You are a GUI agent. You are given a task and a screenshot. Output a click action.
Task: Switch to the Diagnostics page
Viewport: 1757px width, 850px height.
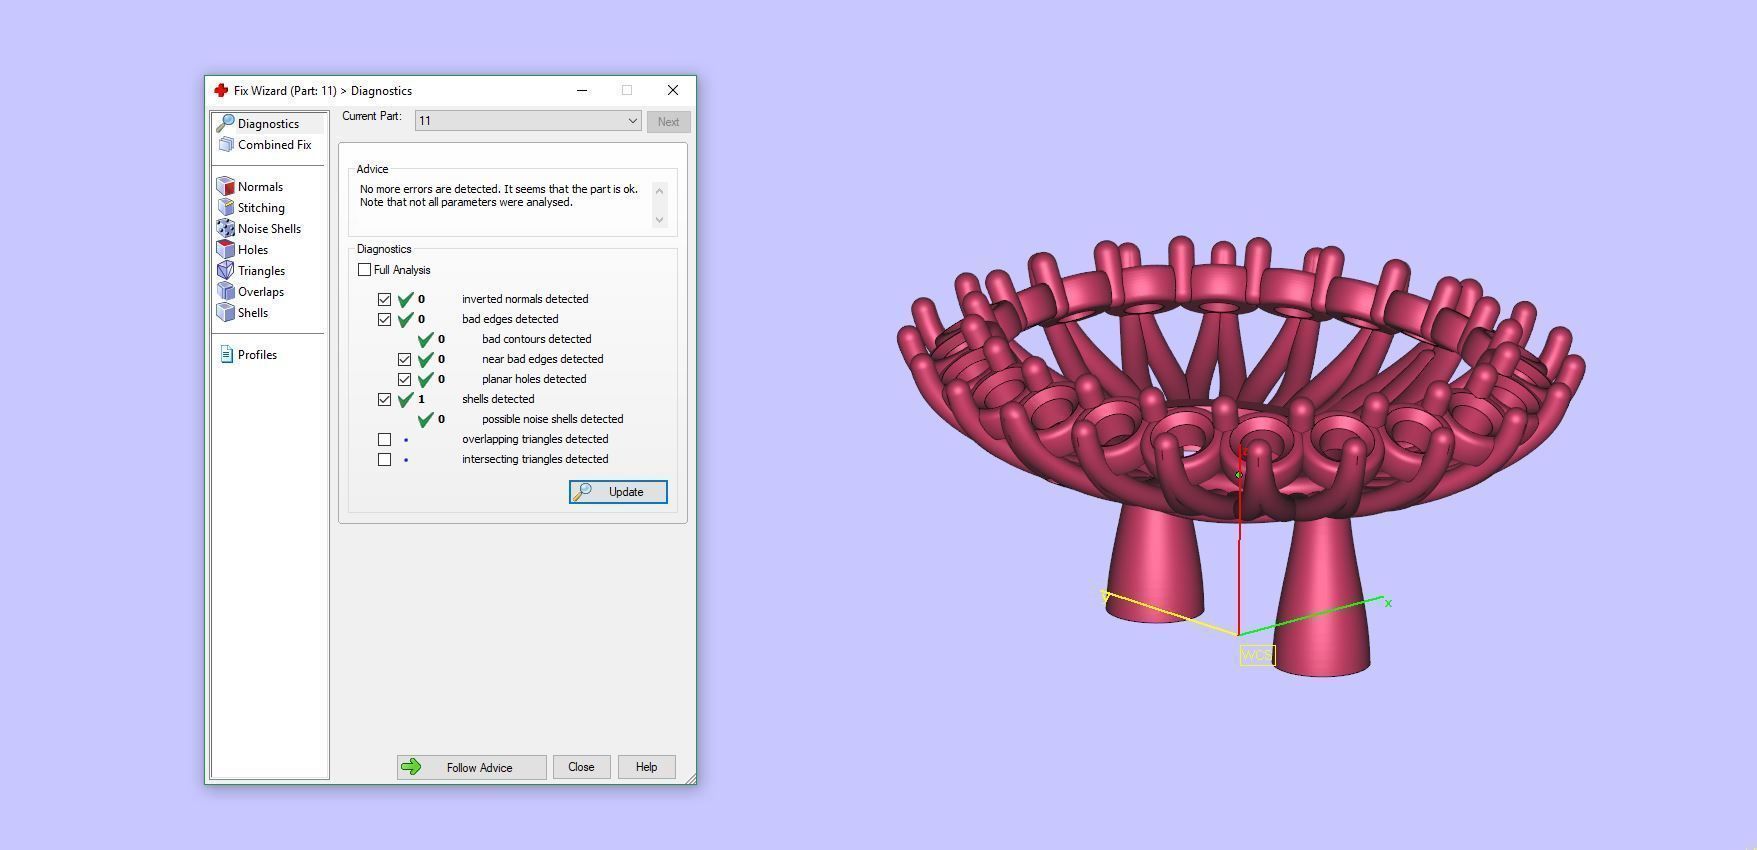click(x=267, y=124)
